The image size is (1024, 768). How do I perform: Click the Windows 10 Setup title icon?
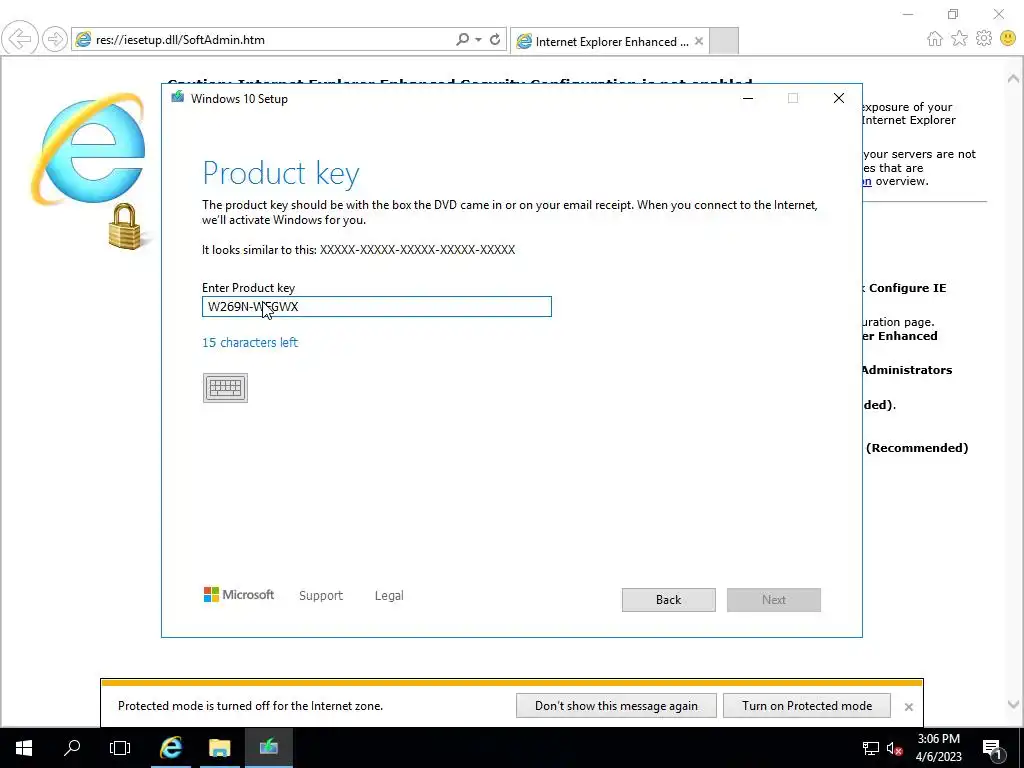pyautogui.click(x=177, y=98)
